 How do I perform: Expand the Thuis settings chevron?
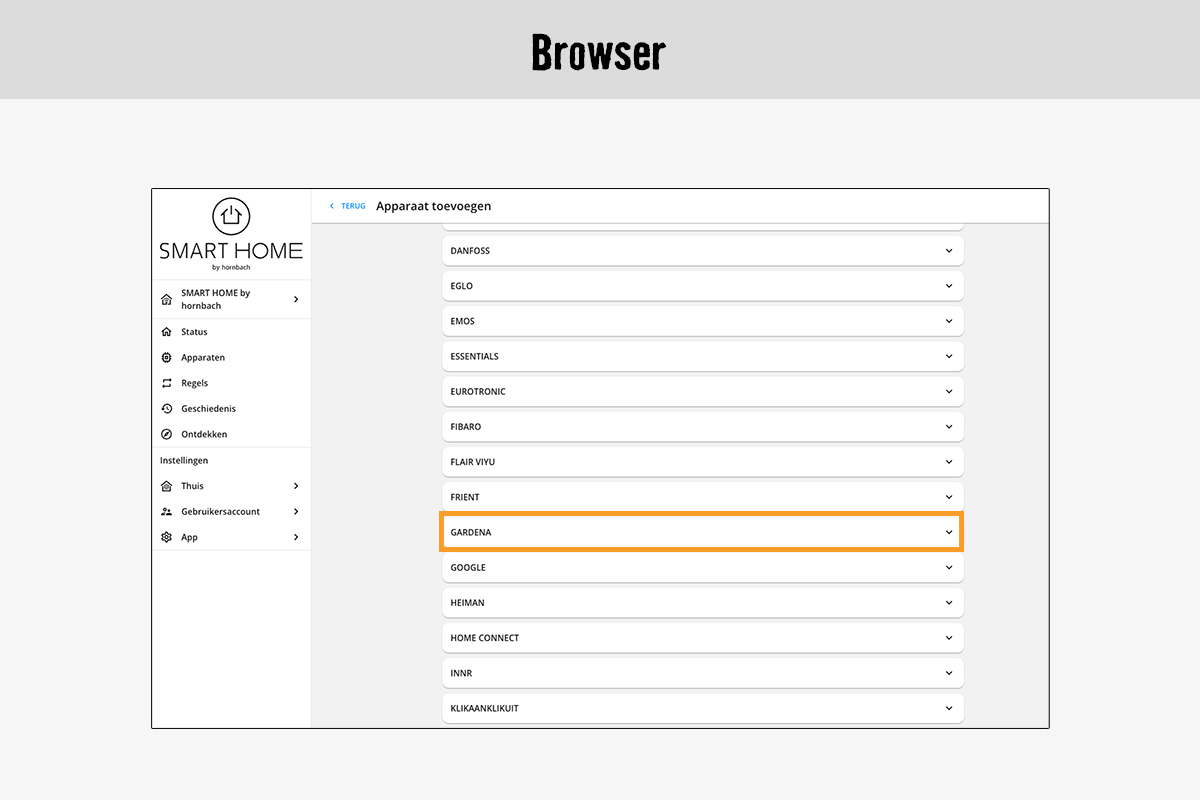tap(296, 486)
